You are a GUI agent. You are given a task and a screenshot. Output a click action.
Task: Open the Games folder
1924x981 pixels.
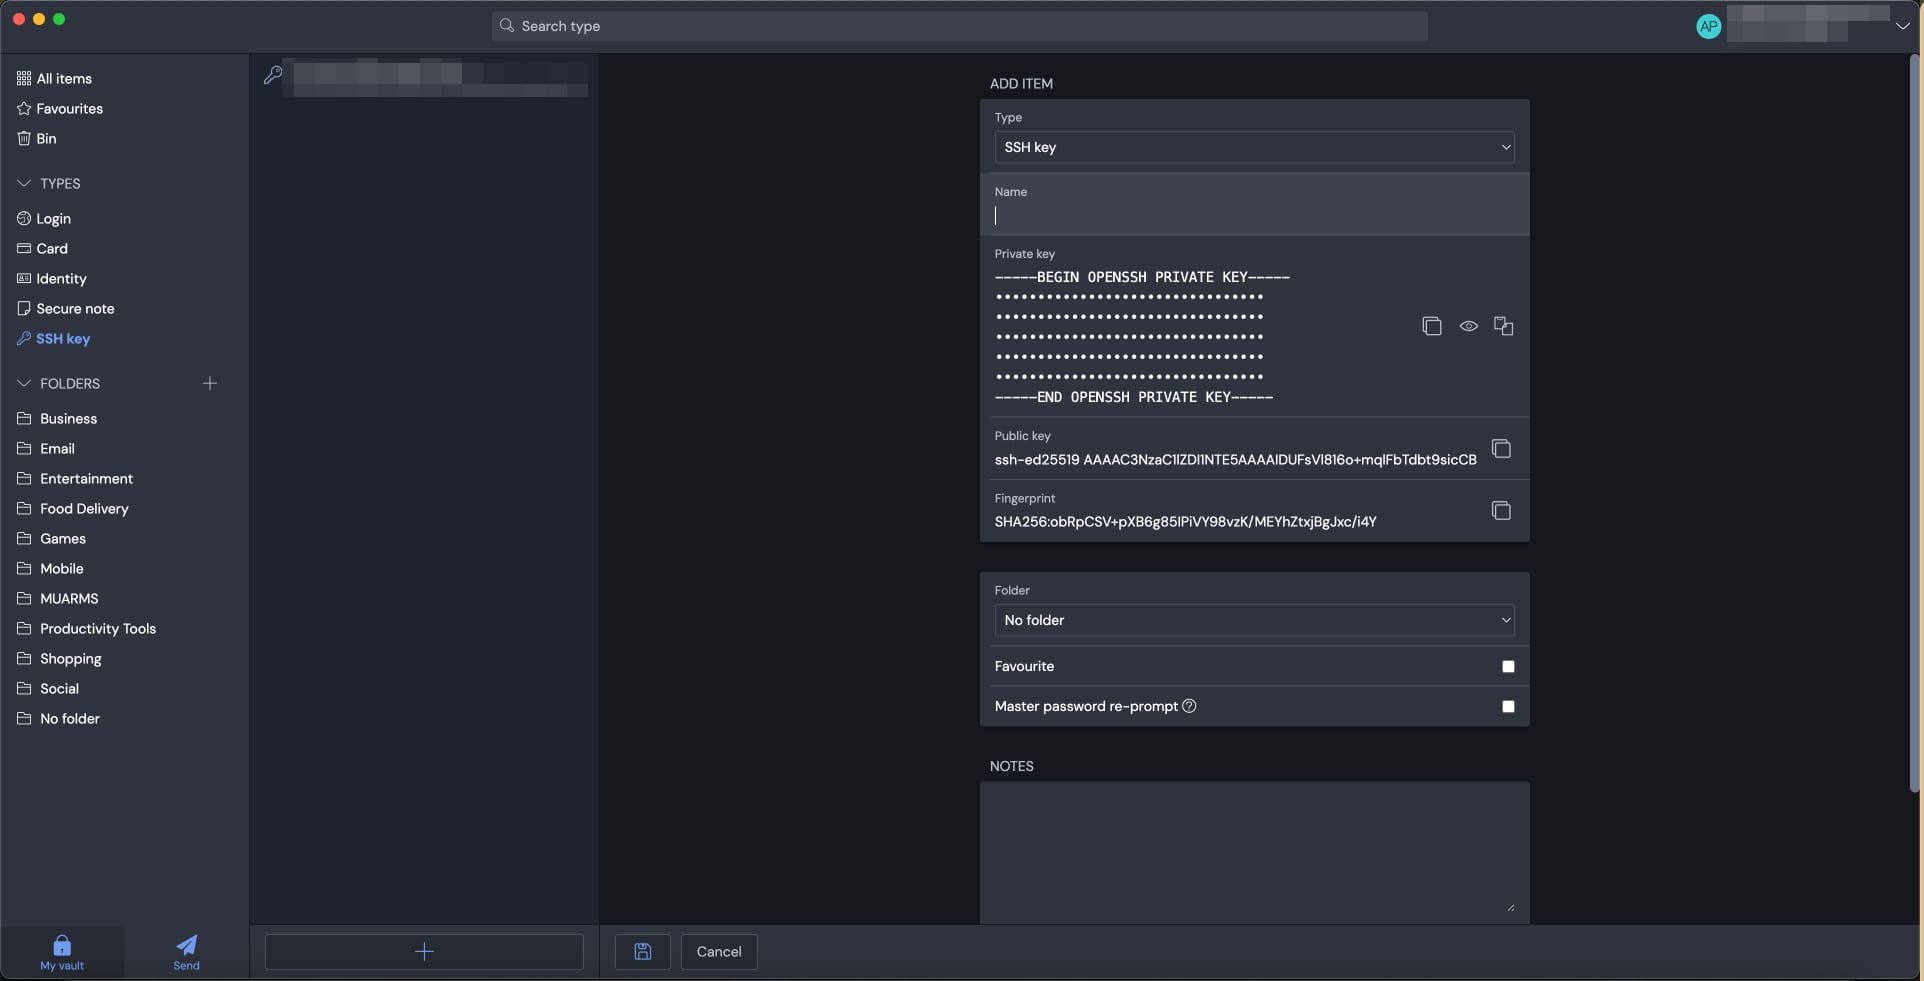(51, 538)
